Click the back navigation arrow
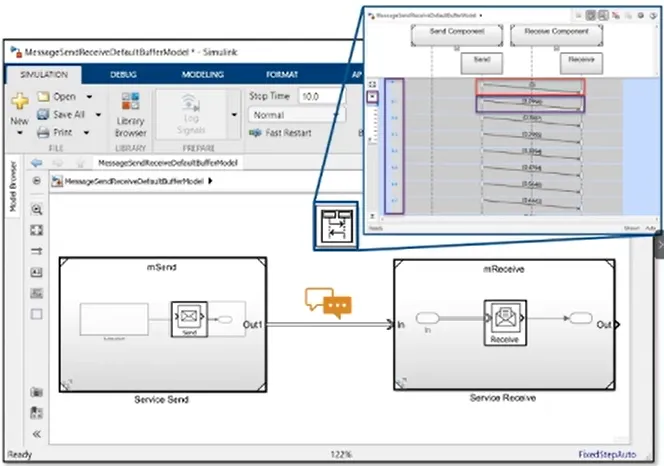 point(37,163)
